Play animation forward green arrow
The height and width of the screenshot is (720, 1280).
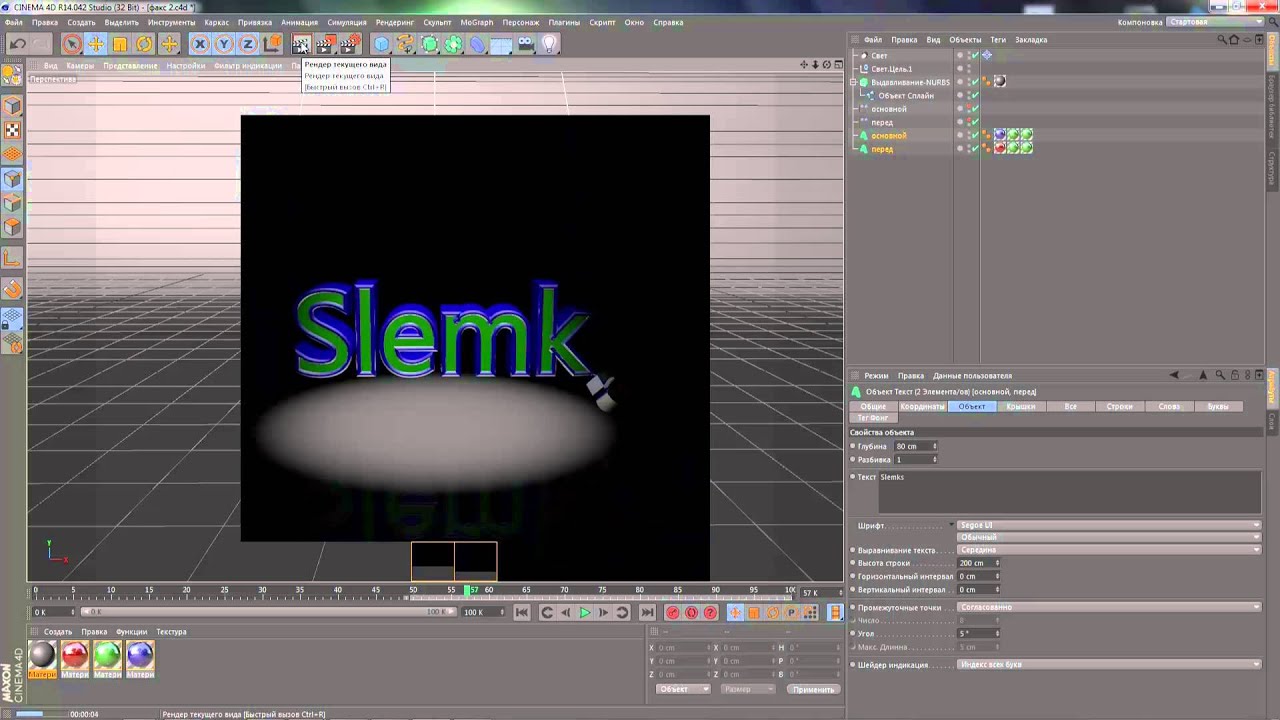pyautogui.click(x=585, y=612)
